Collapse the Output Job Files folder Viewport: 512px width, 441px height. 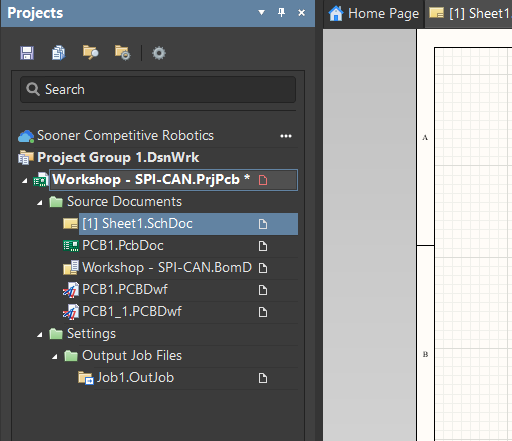coord(55,357)
